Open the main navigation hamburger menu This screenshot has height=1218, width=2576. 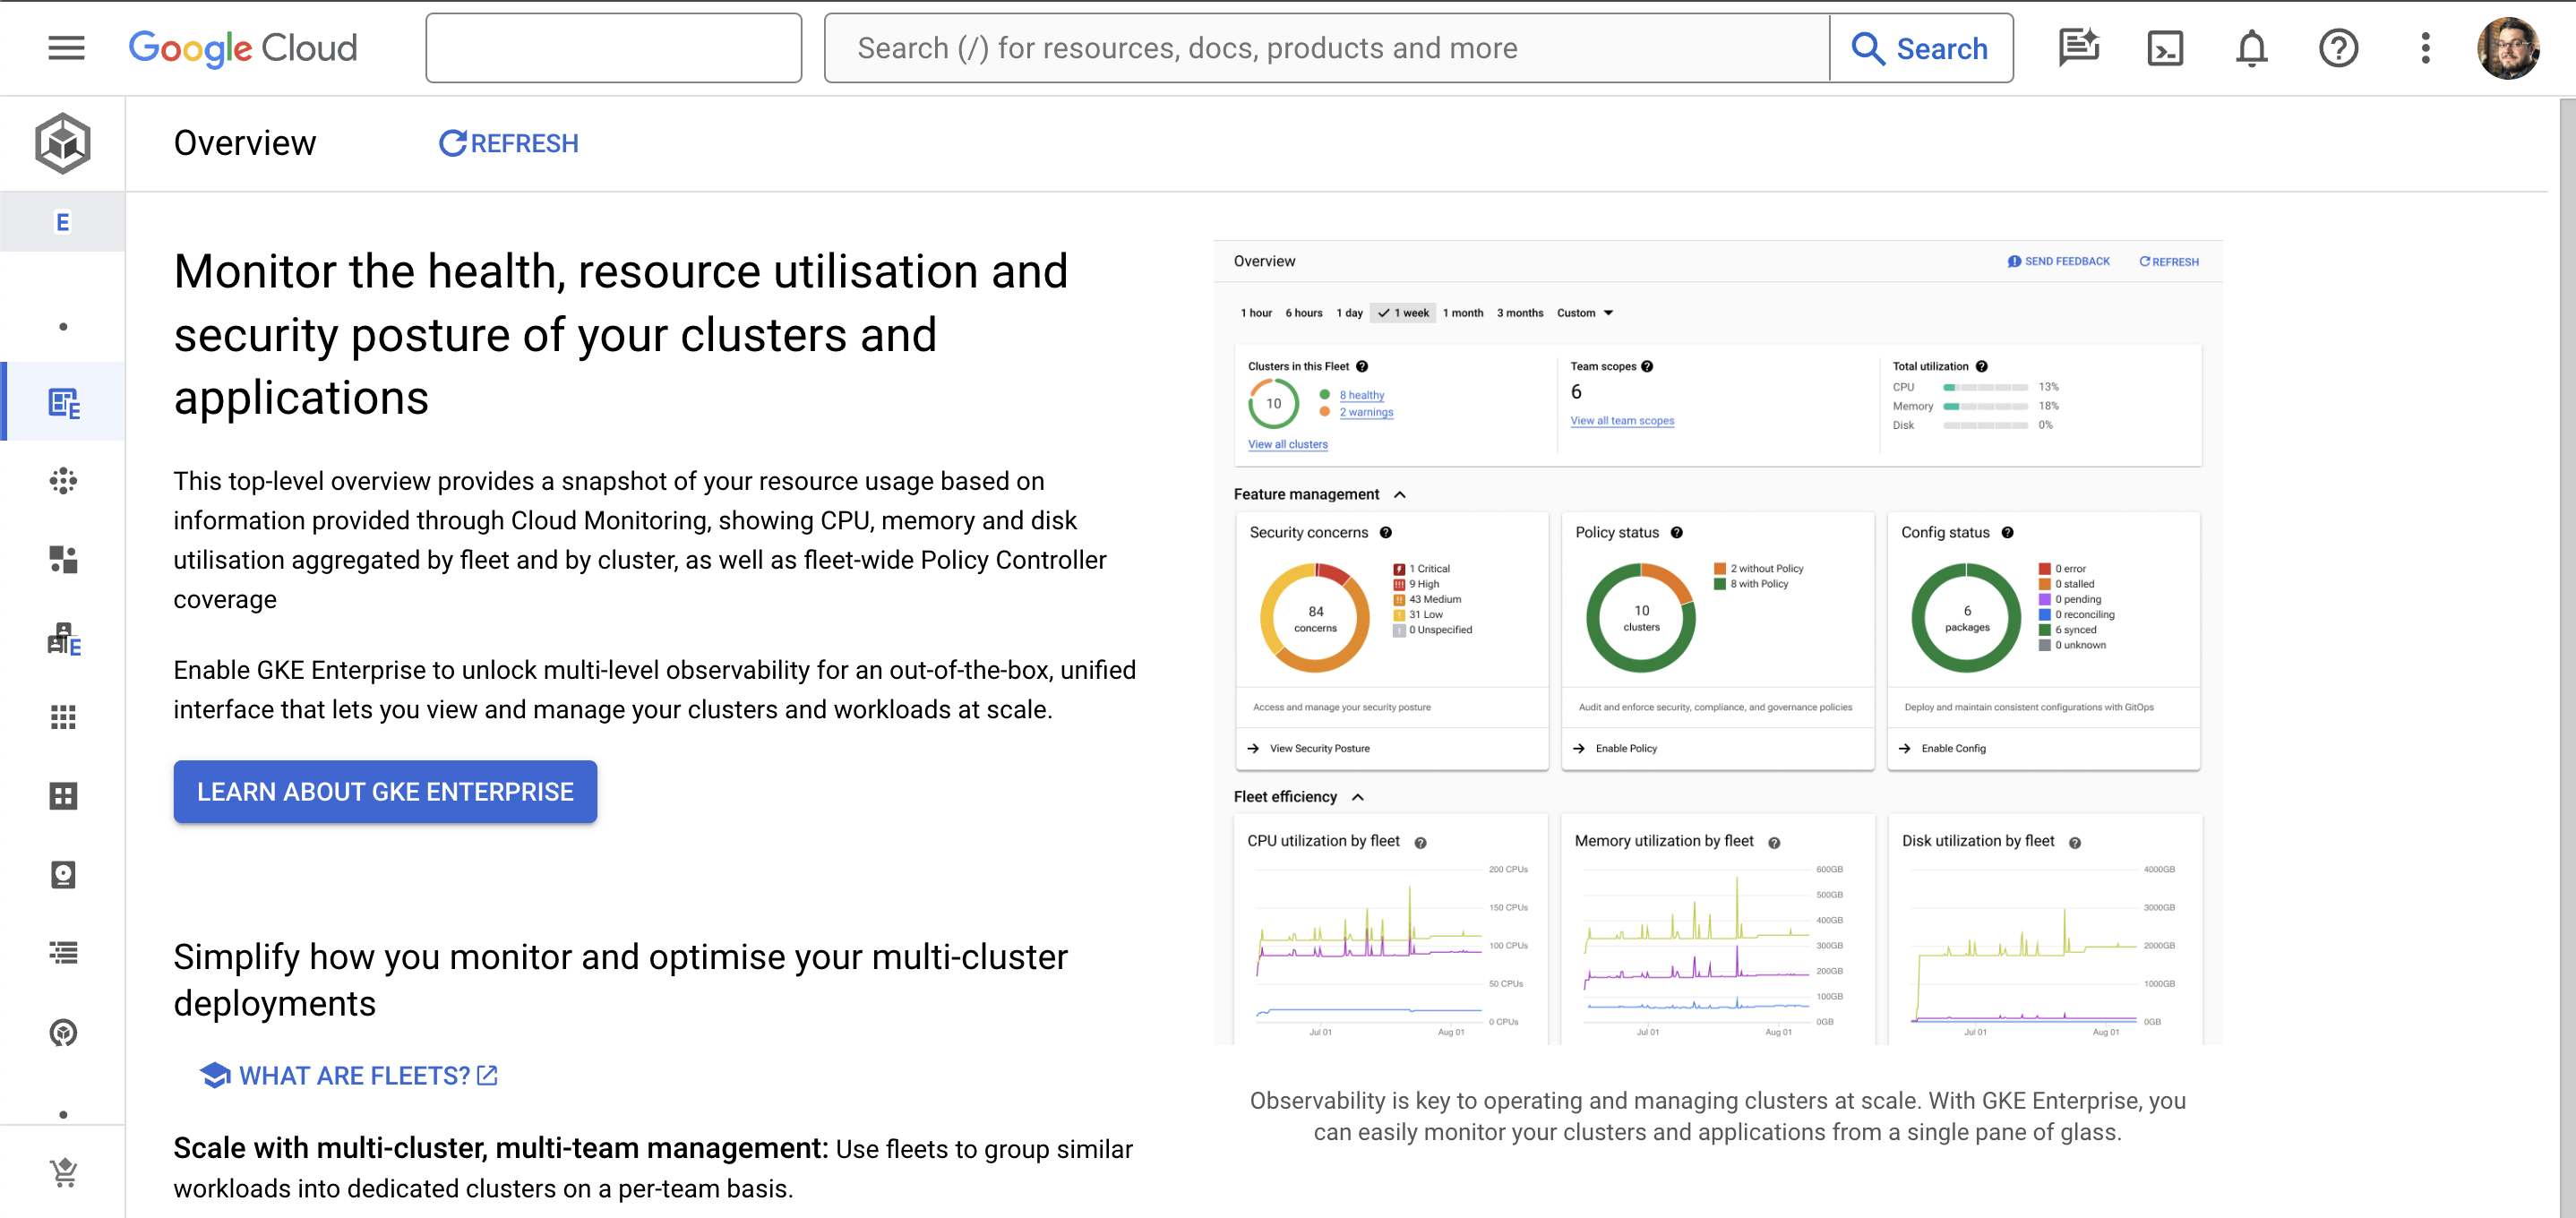66,48
